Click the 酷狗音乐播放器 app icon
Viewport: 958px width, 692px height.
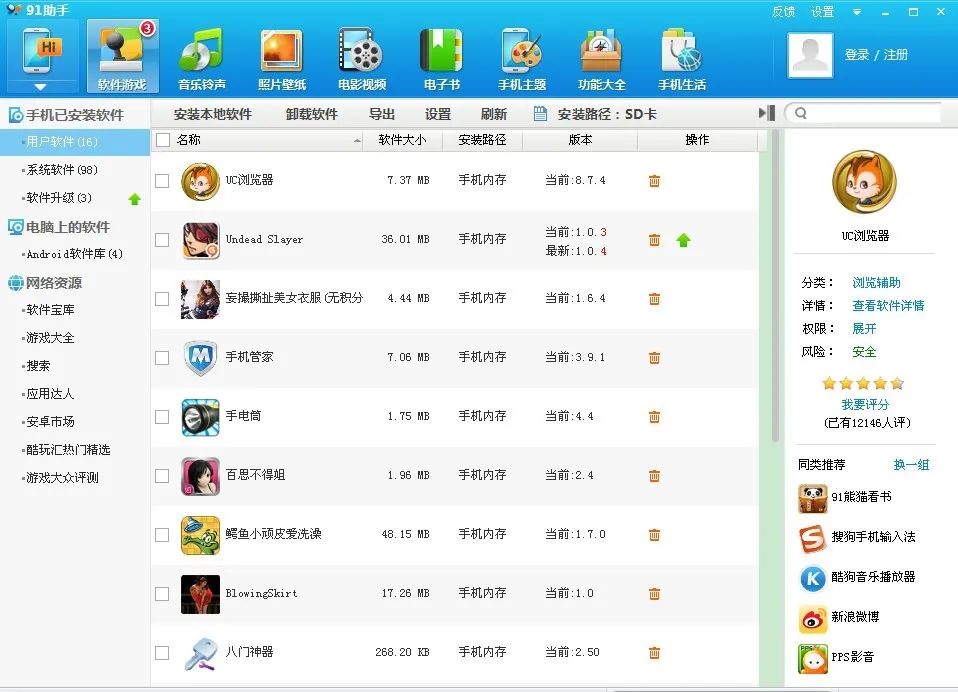pyautogui.click(x=813, y=578)
